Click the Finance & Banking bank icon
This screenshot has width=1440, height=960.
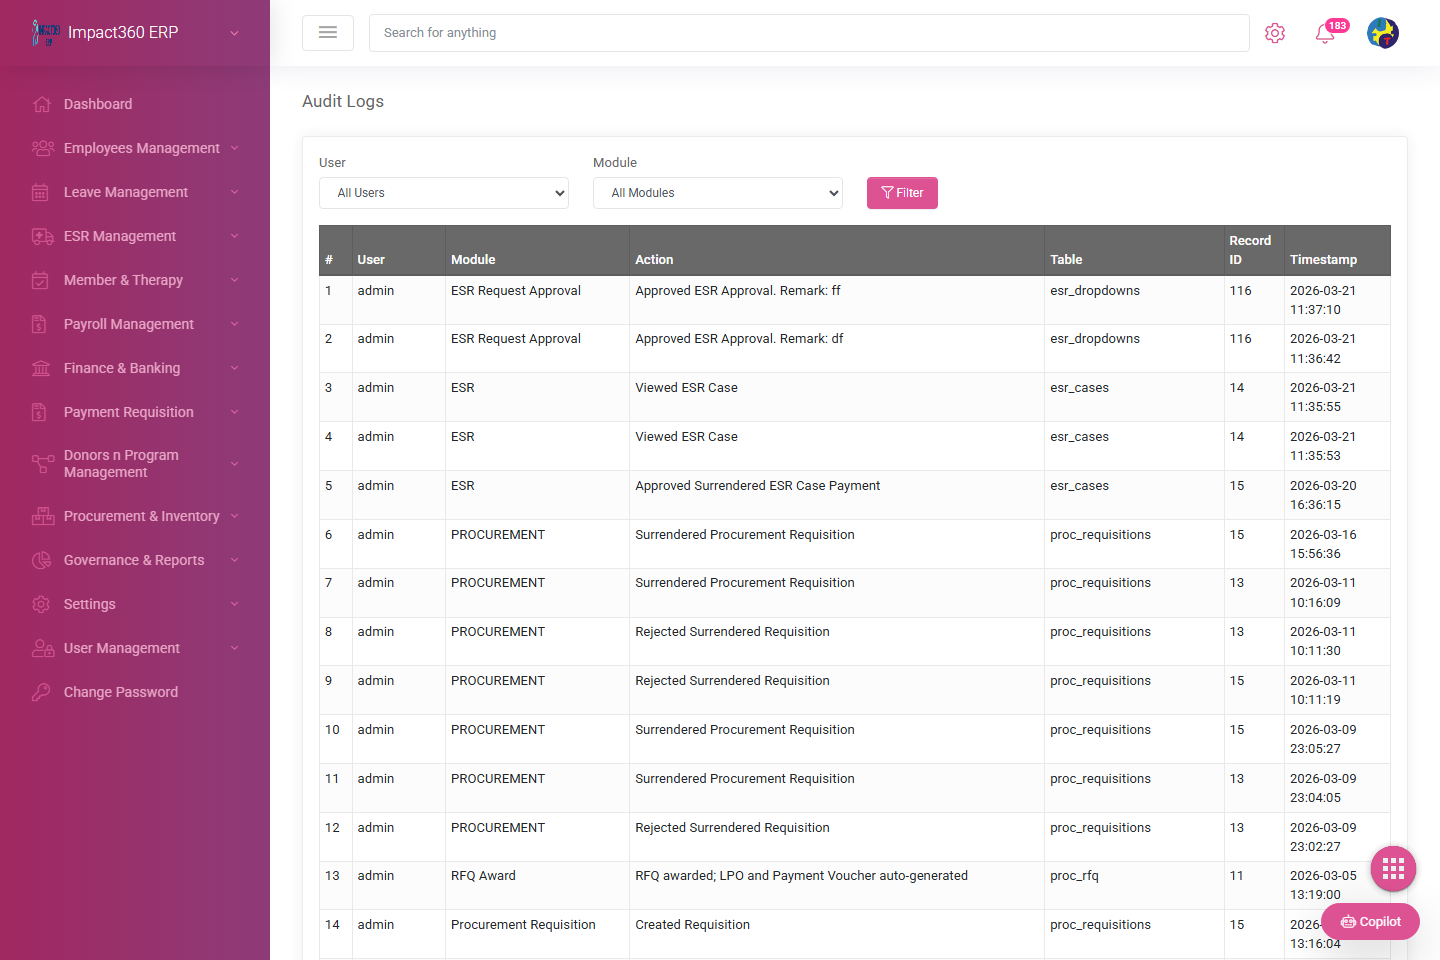(41, 368)
